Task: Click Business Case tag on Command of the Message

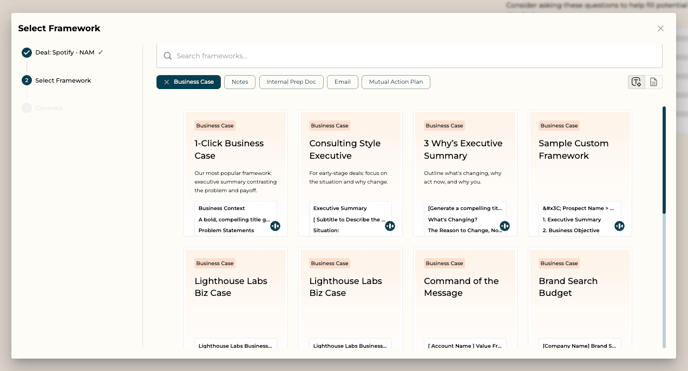Action: coord(444,264)
